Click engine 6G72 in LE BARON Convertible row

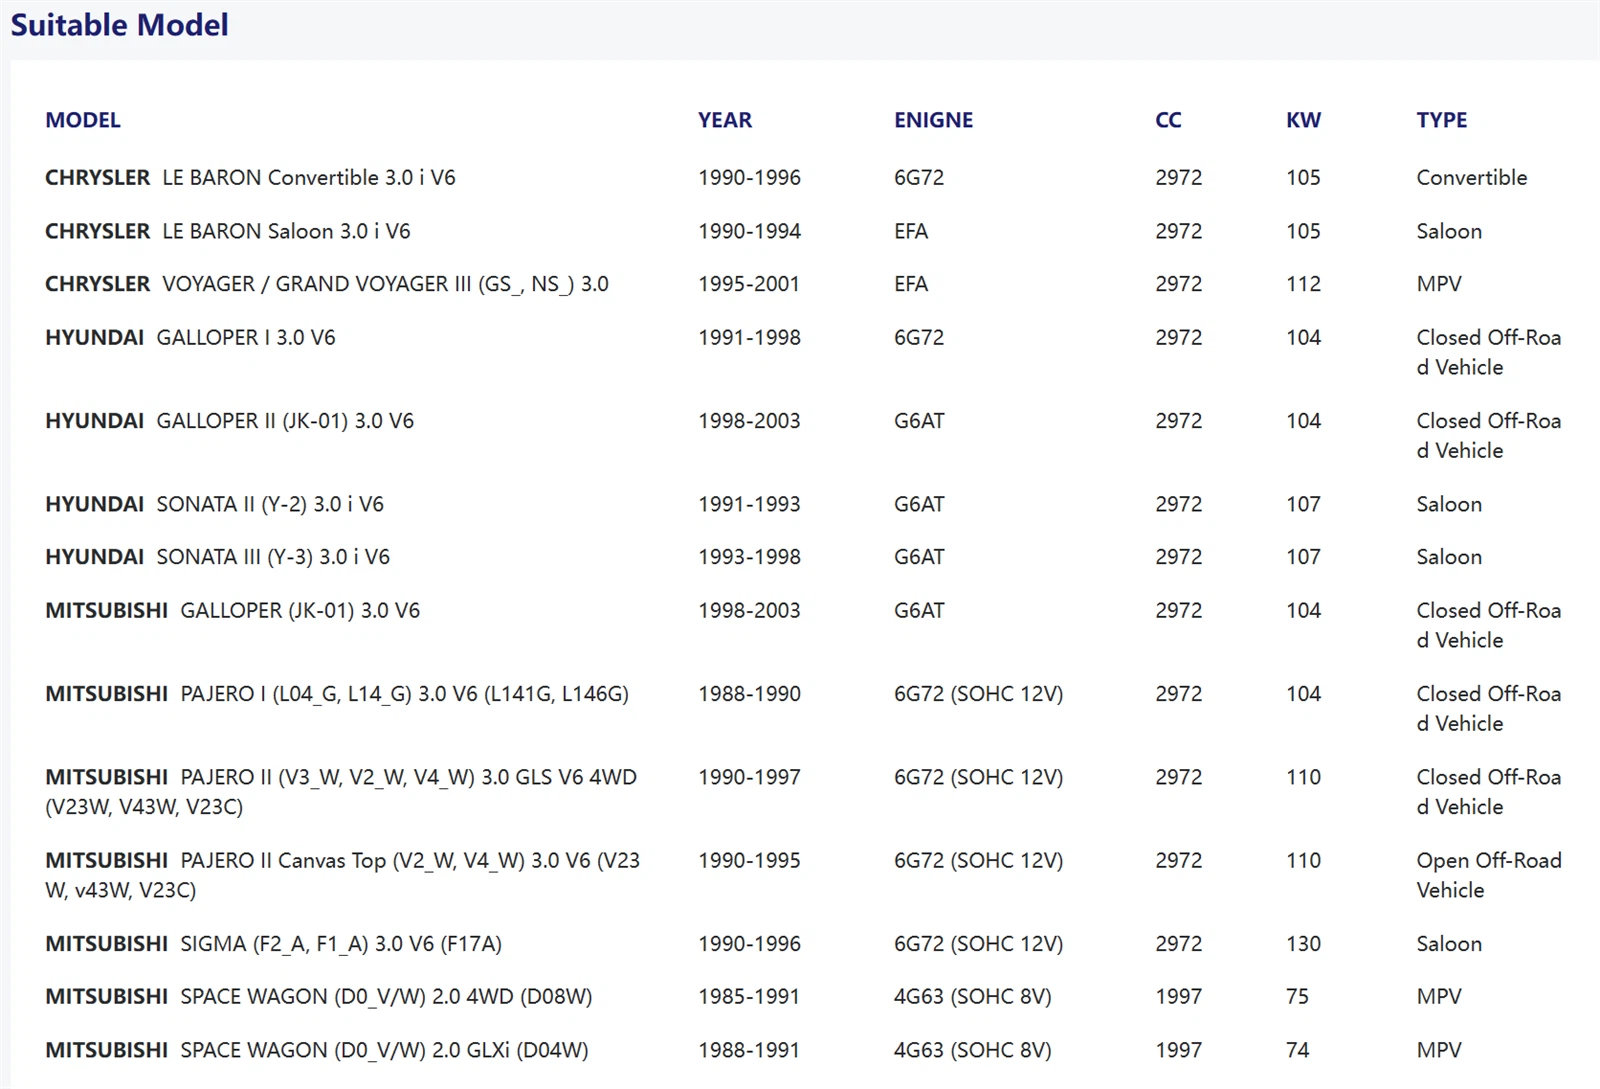[919, 178]
